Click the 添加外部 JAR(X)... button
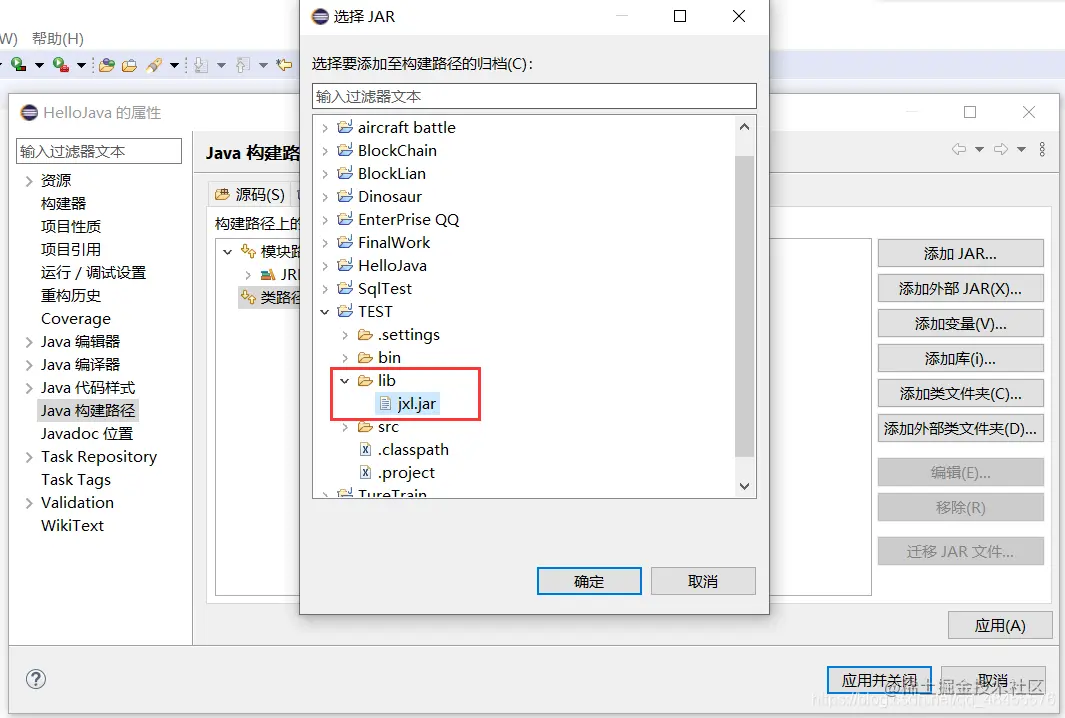 pyautogui.click(x=960, y=289)
